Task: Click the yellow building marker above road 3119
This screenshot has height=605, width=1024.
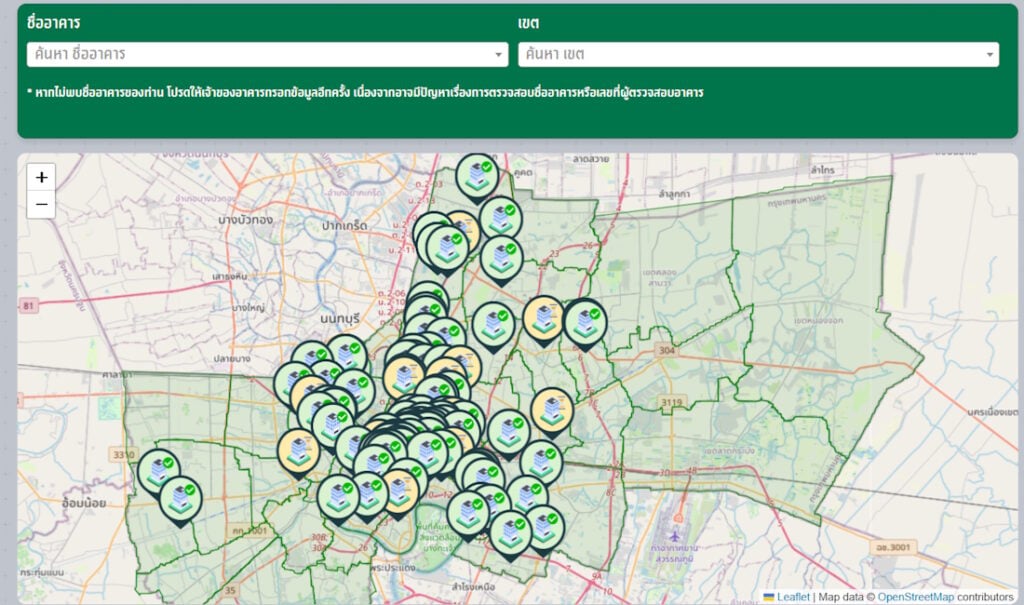Action: [551, 408]
